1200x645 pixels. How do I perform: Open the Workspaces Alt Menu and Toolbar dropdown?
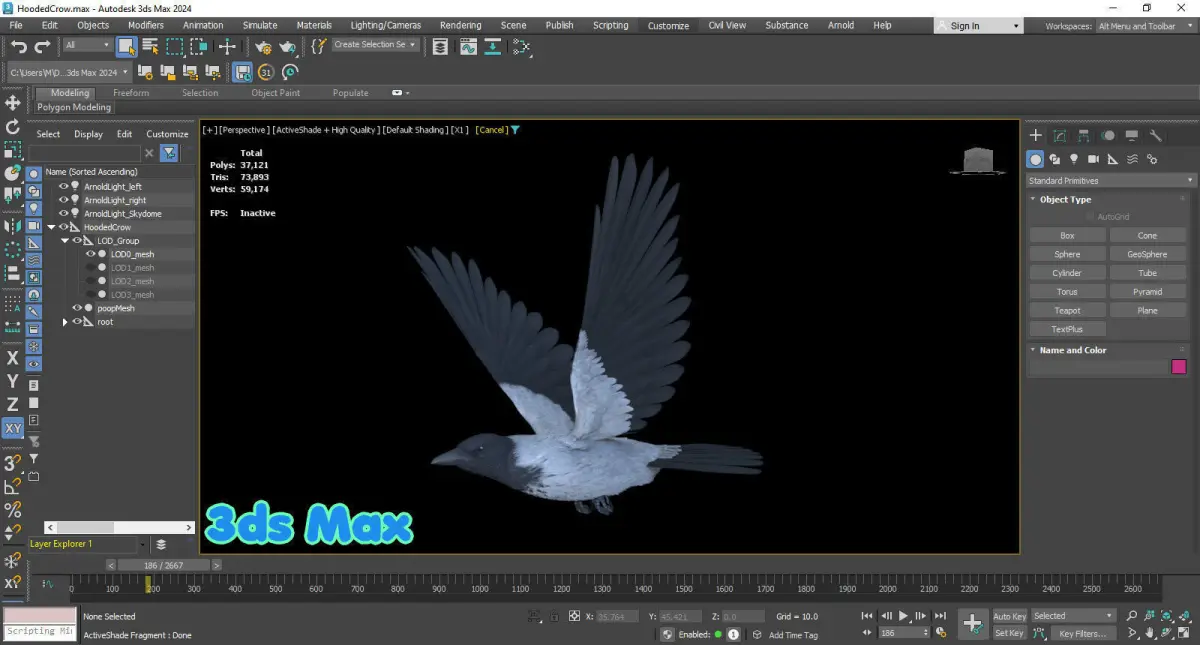coord(1144,26)
